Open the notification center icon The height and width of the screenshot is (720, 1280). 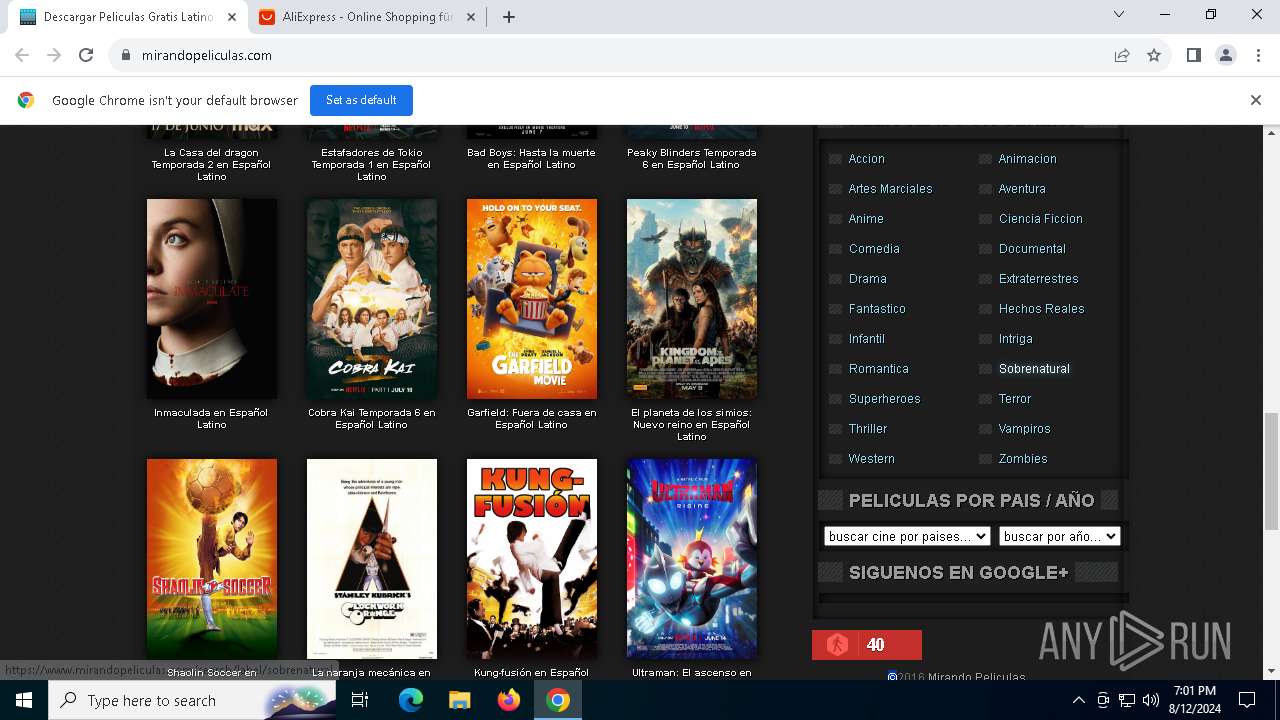pyautogui.click(x=1247, y=700)
